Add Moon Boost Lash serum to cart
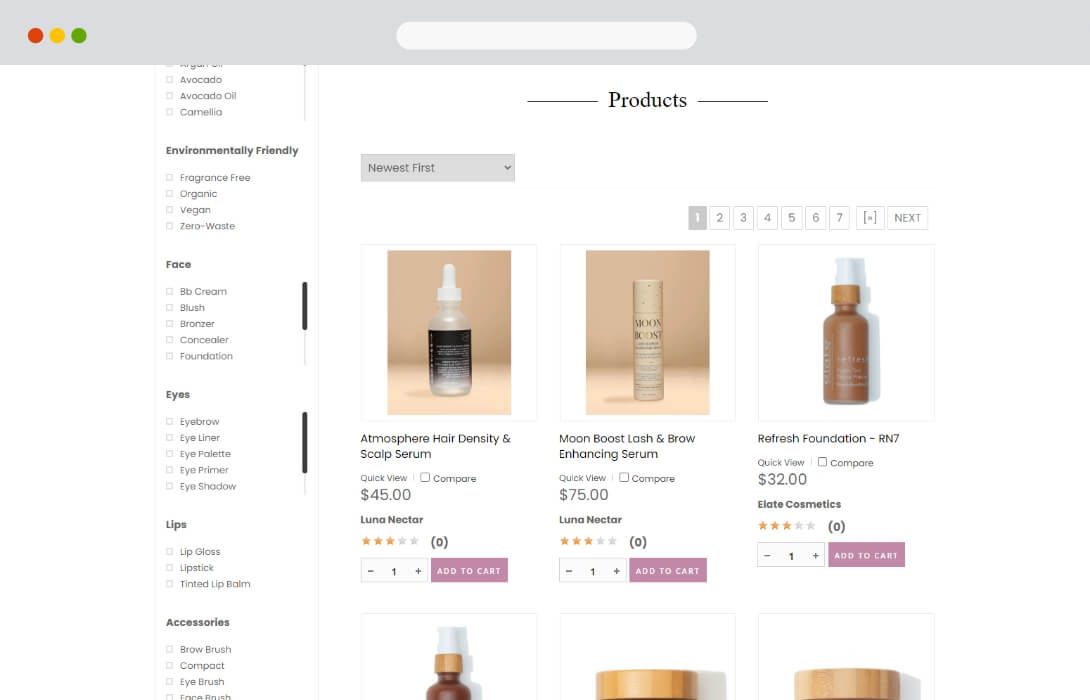 [x=667, y=571]
